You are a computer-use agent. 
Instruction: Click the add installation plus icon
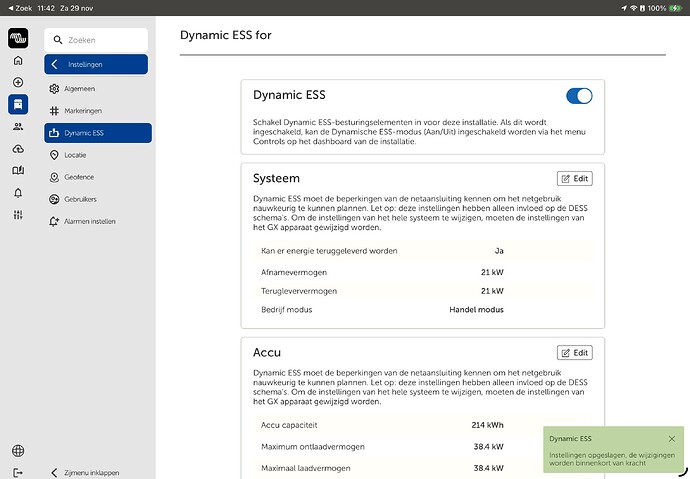[18, 82]
